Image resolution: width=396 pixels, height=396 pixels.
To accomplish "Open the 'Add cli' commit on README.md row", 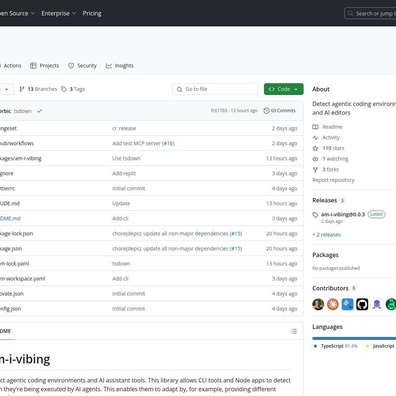I will coord(120,218).
